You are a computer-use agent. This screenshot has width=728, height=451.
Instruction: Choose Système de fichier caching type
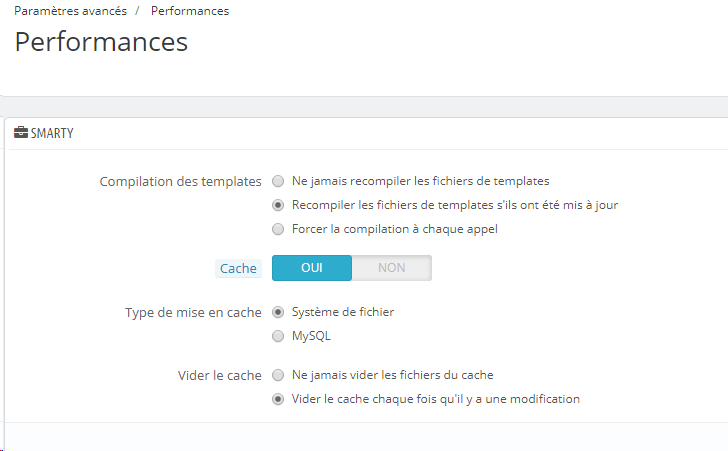click(x=278, y=312)
